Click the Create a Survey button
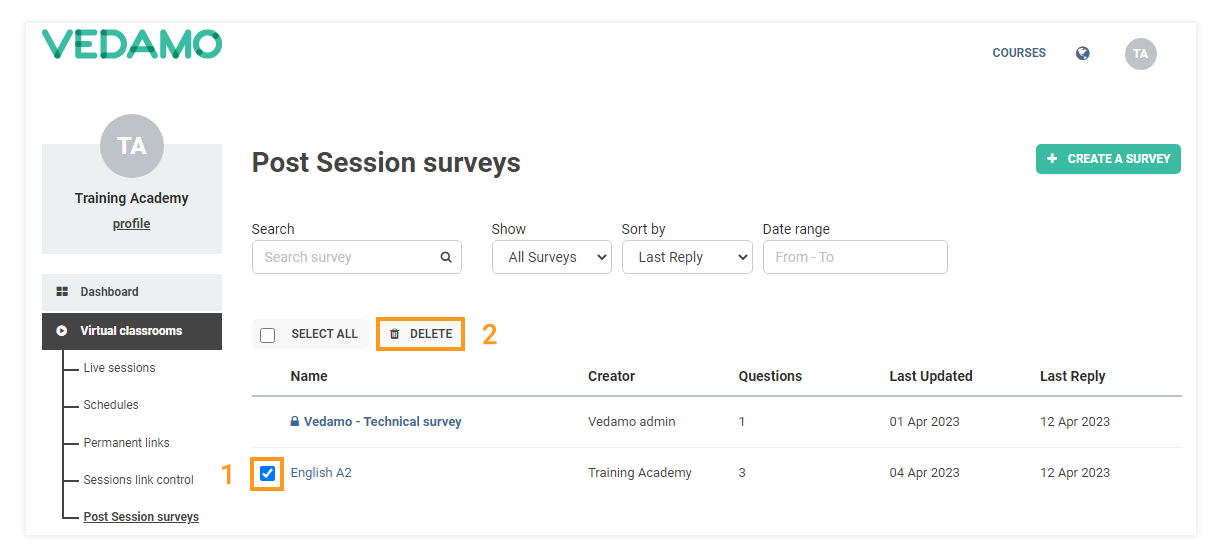This screenshot has height=558, width=1222. 1108,159
